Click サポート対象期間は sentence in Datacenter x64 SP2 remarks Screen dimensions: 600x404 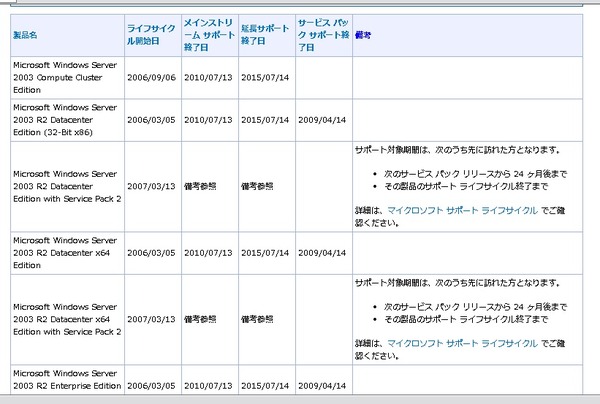[x=458, y=283]
